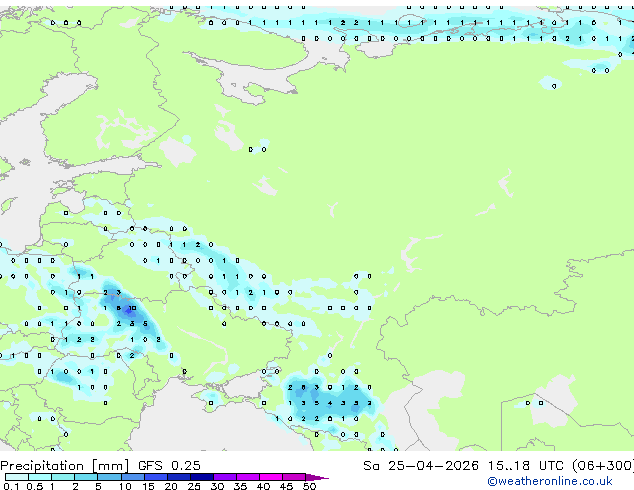The width and height of the screenshot is (634, 490).
Task: Click the "10" precipitation value on the map
Action: tap(132, 308)
